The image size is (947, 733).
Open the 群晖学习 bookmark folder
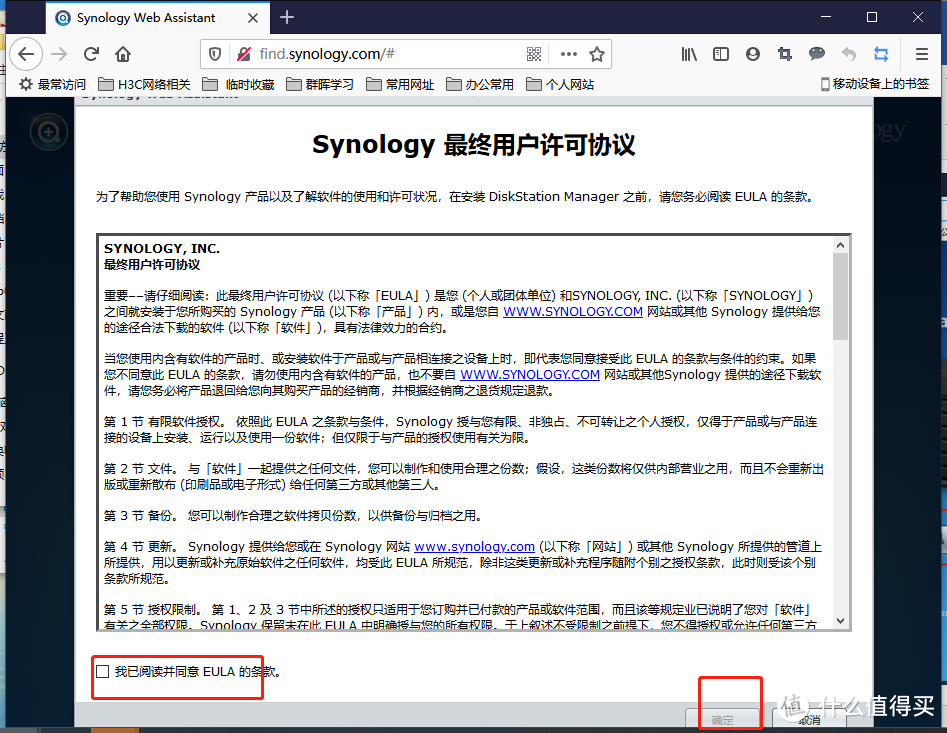tap(320, 85)
